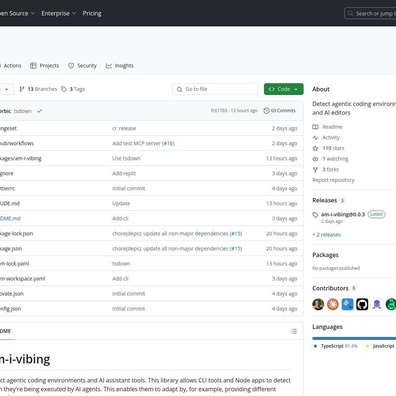Screen dimensions: 396x396
Task: Open the renovate.json file row
Action: [12, 294]
